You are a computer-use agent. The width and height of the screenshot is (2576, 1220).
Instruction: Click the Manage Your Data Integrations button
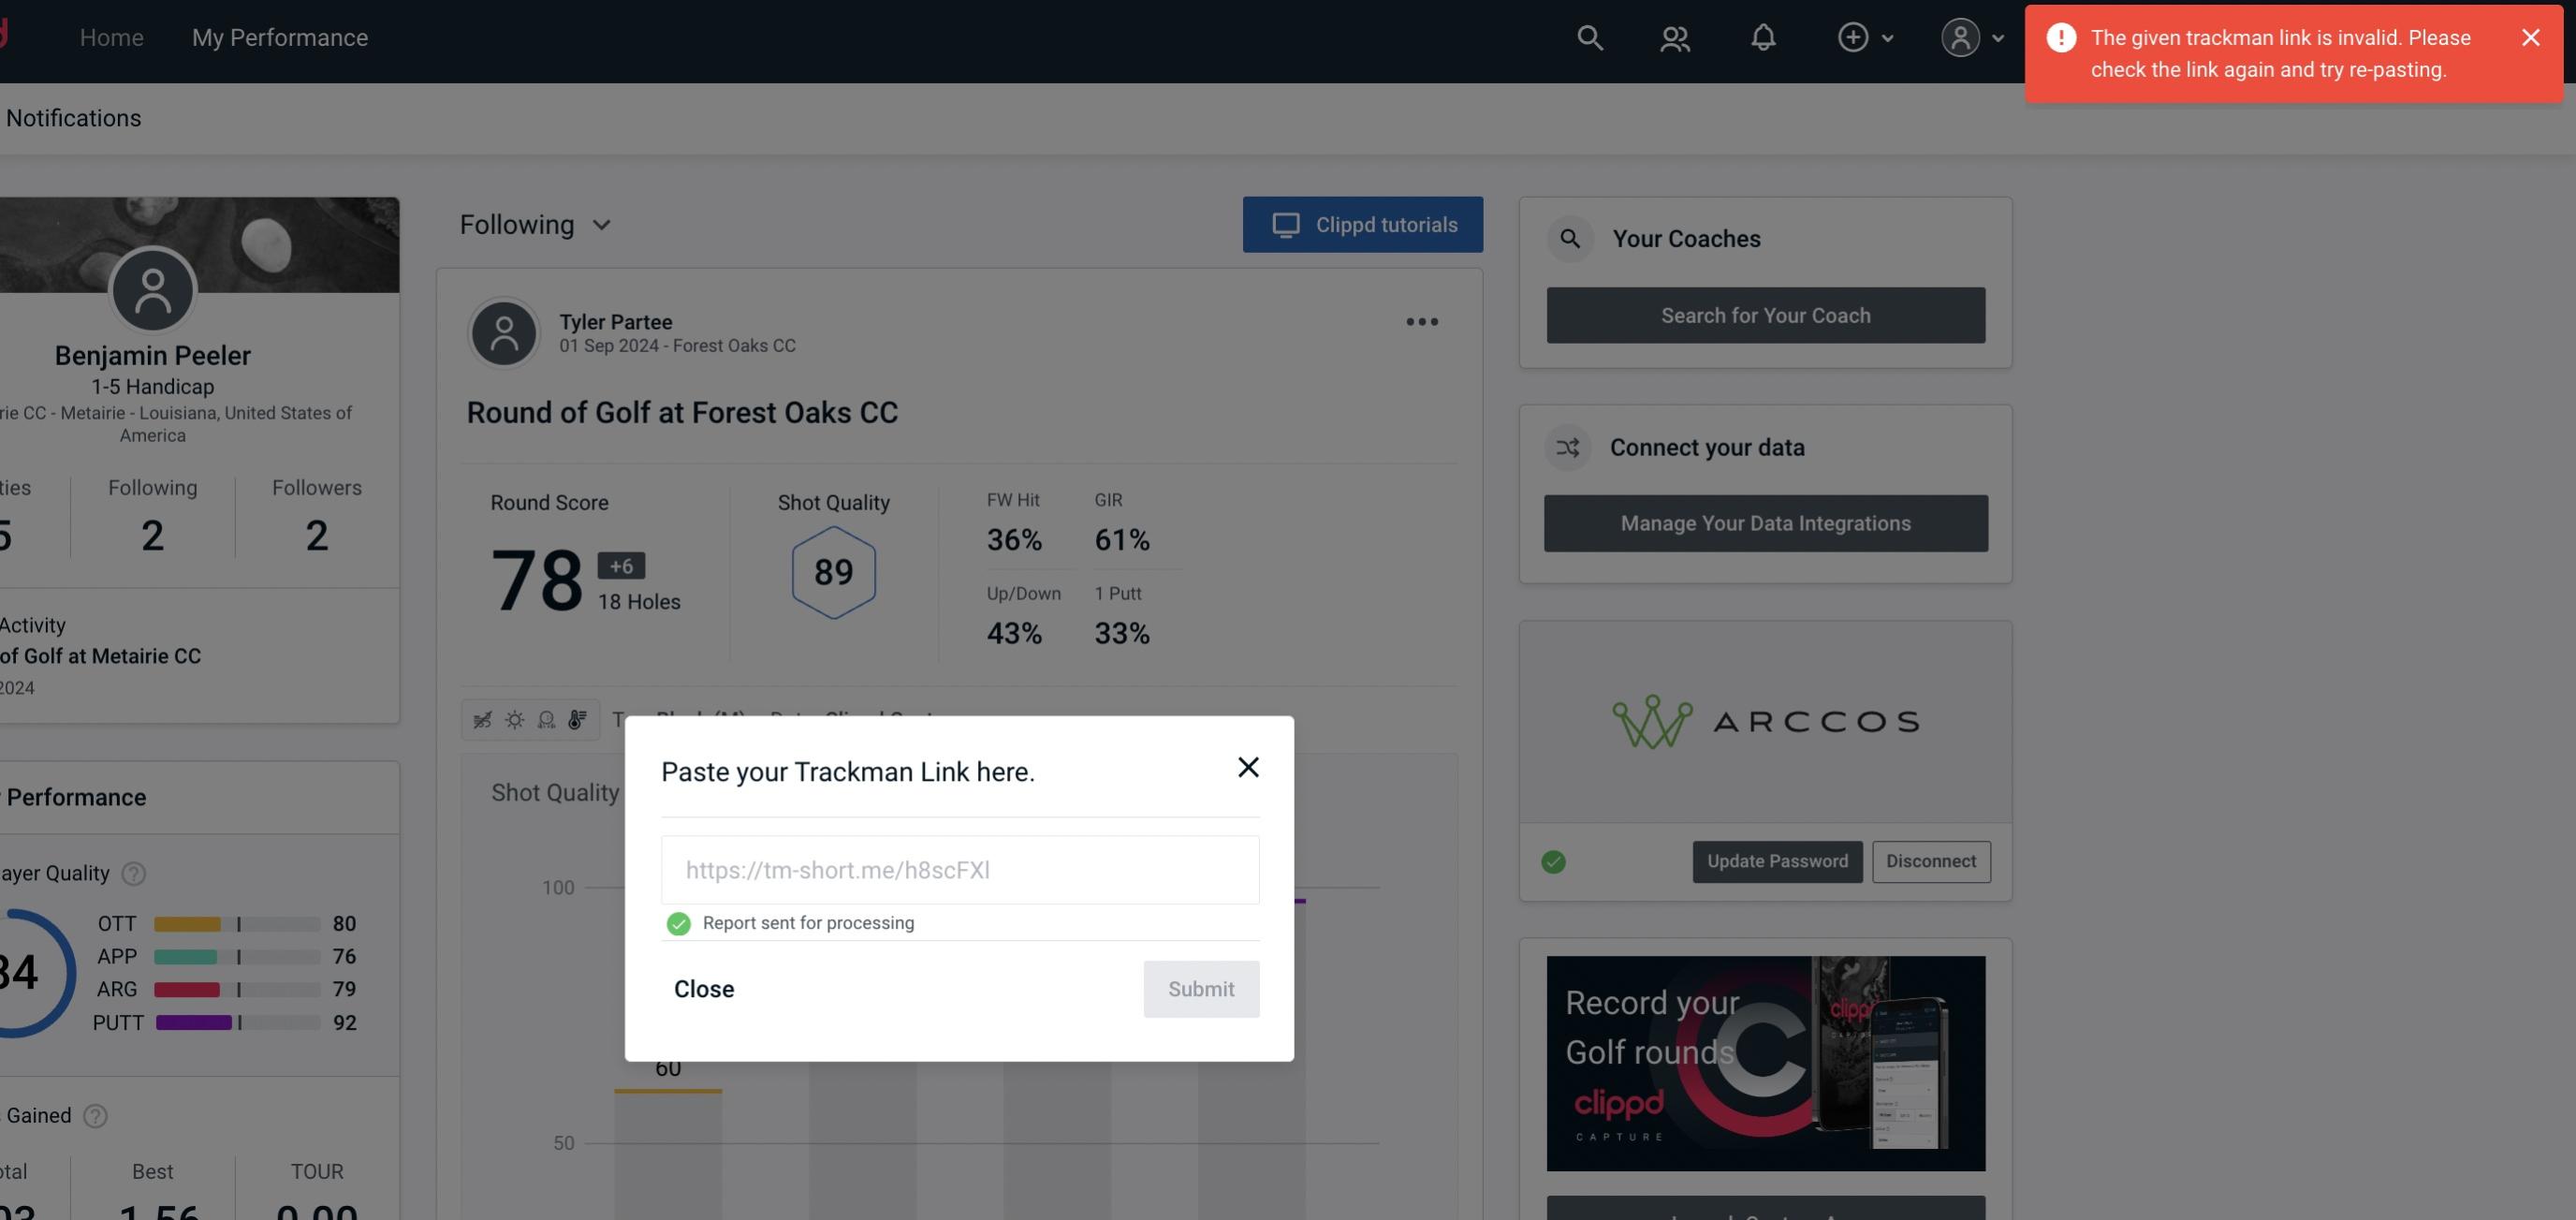click(x=1764, y=522)
